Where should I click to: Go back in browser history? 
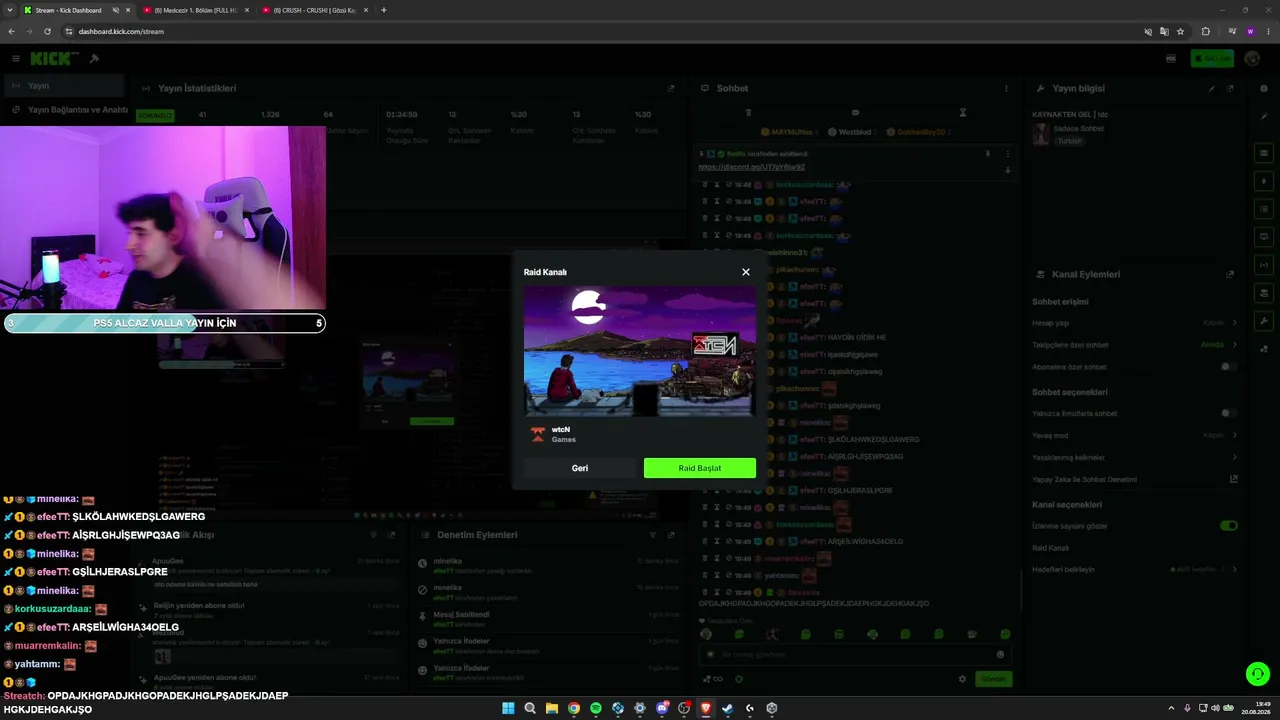[x=11, y=31]
